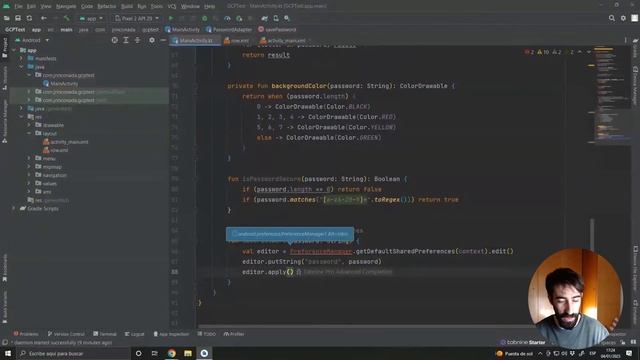
Task: Open the VCS menu
Action: pyautogui.click(x=172, y=7)
